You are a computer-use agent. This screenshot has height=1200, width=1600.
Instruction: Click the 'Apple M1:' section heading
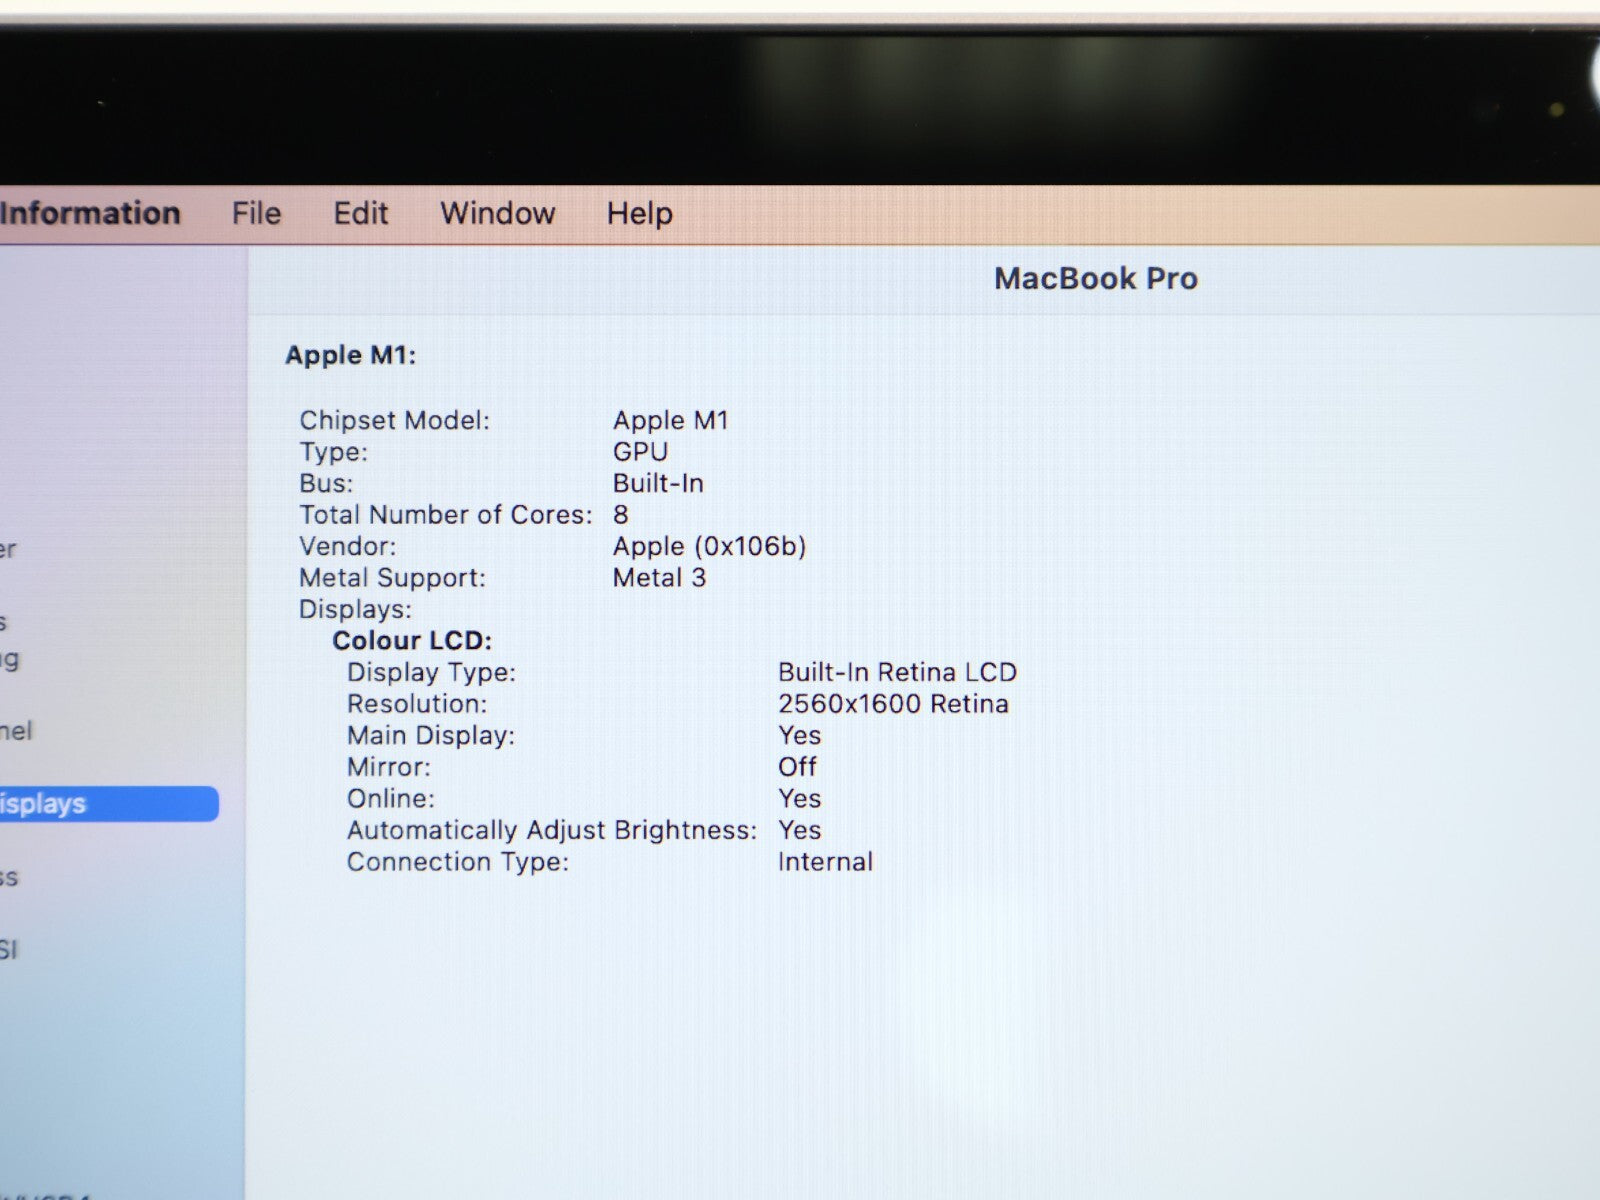click(350, 355)
